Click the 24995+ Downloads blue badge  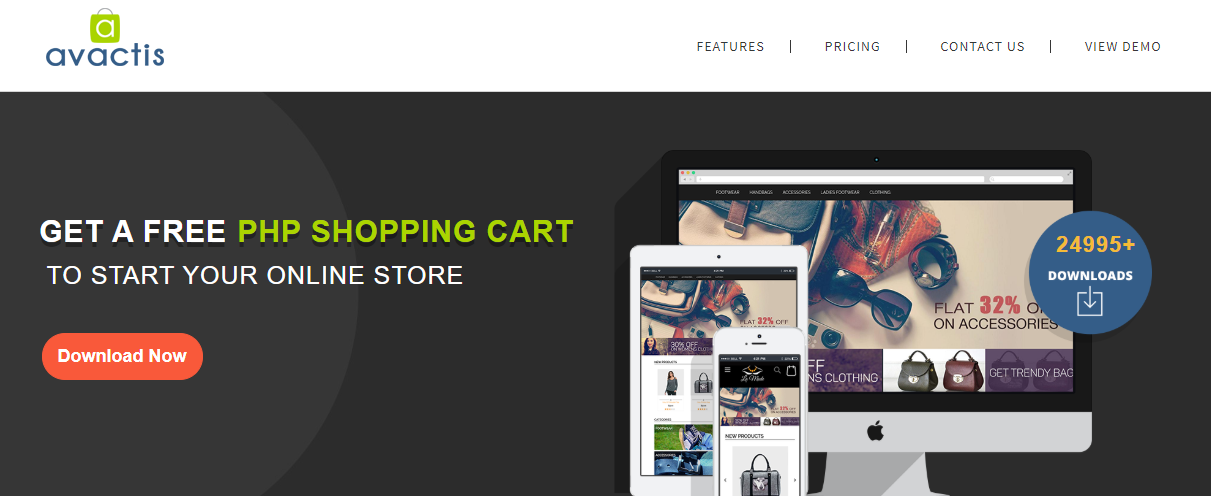click(x=1090, y=272)
